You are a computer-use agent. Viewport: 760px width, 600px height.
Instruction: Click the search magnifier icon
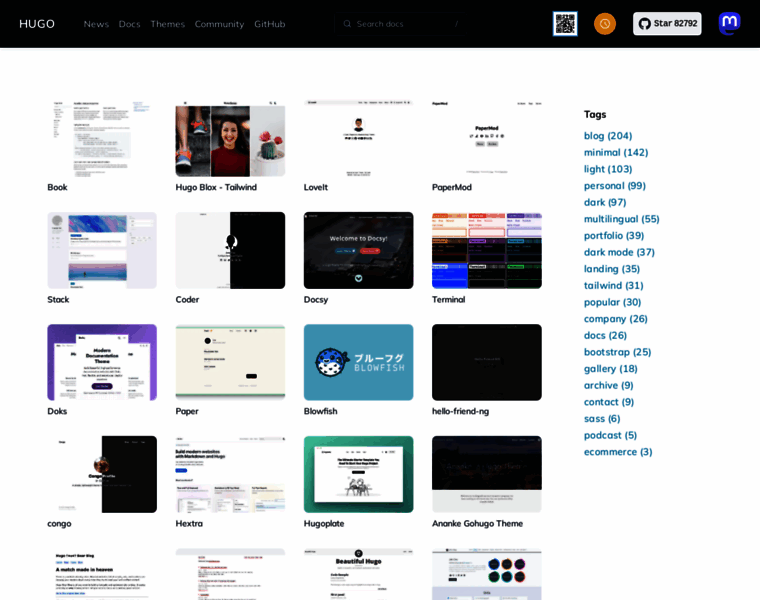pos(347,24)
